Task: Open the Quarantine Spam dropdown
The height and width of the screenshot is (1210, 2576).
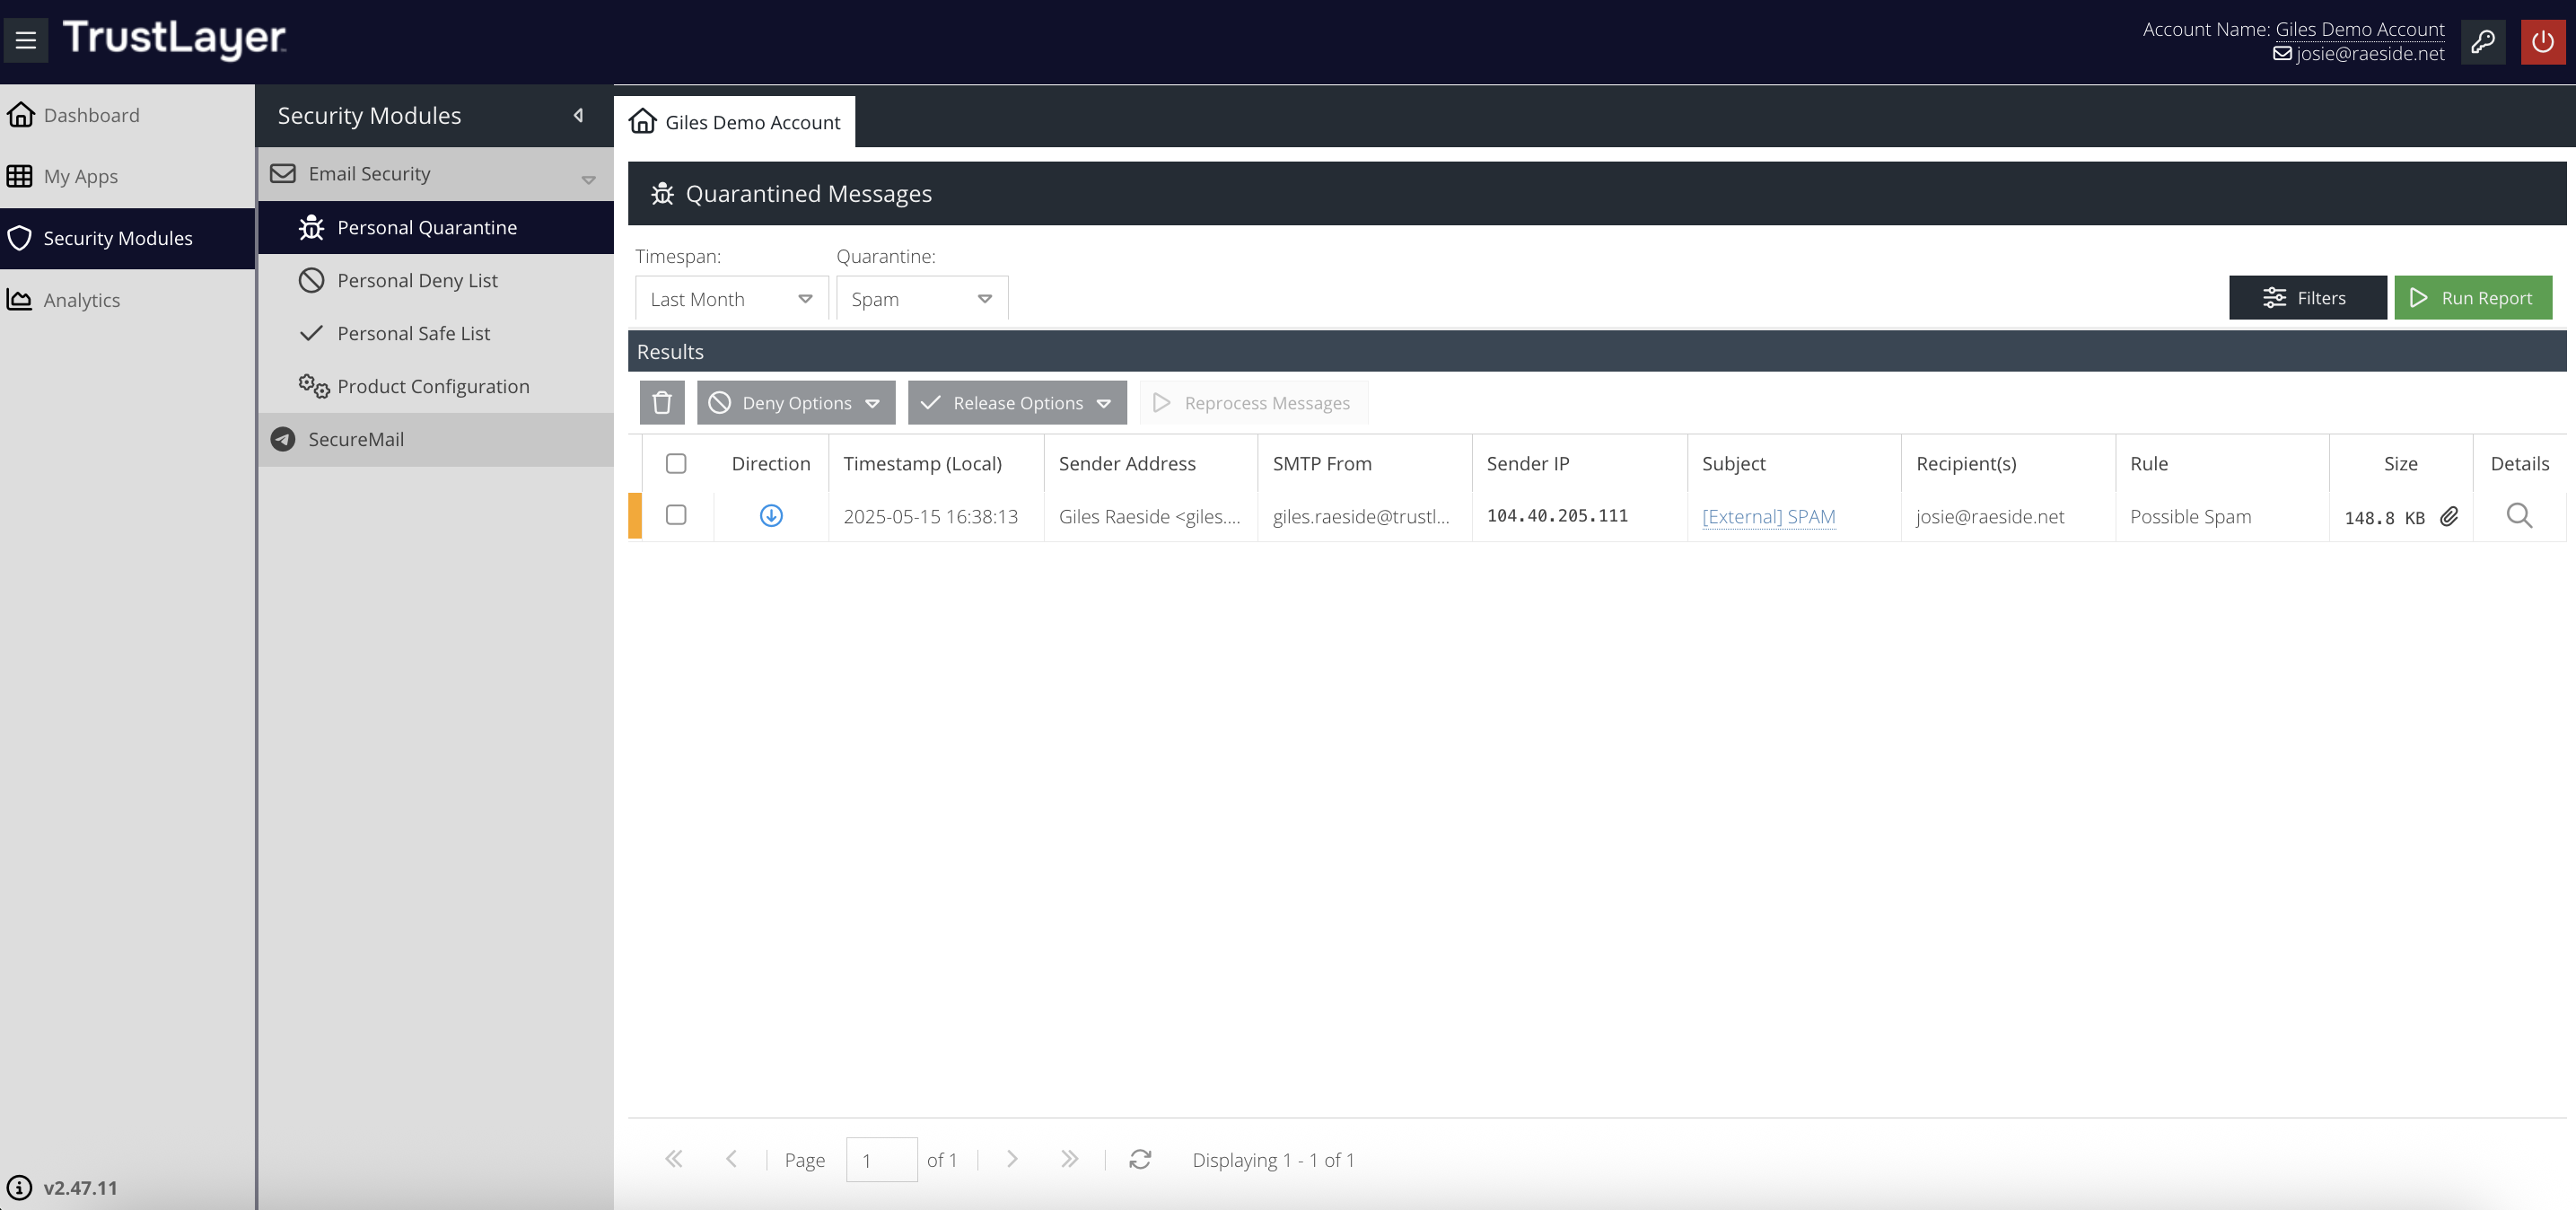Action: coord(922,298)
